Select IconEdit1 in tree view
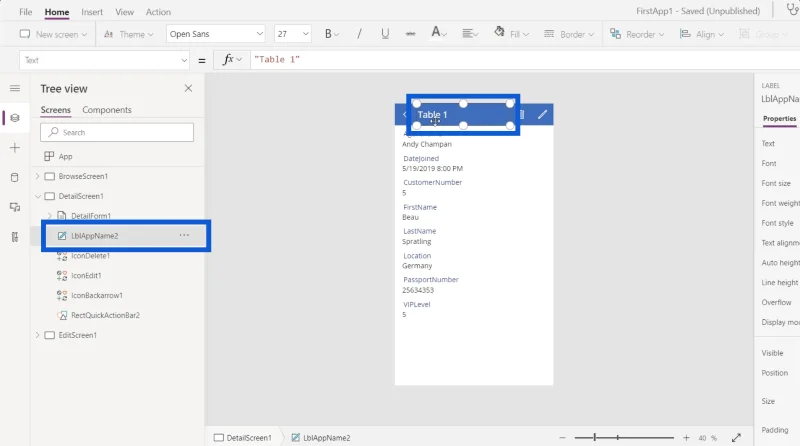The height and width of the screenshot is (446, 800). click(x=86, y=276)
